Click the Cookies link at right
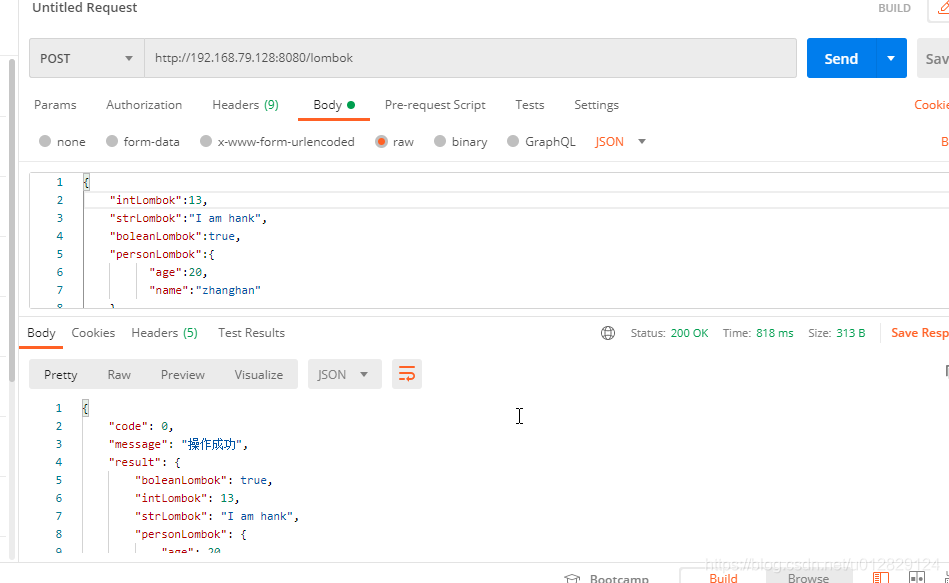Viewport: 949px width, 583px height. point(931,105)
